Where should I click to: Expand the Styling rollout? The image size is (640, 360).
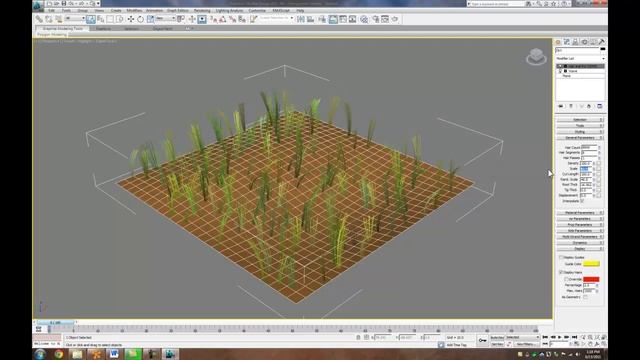click(580, 132)
